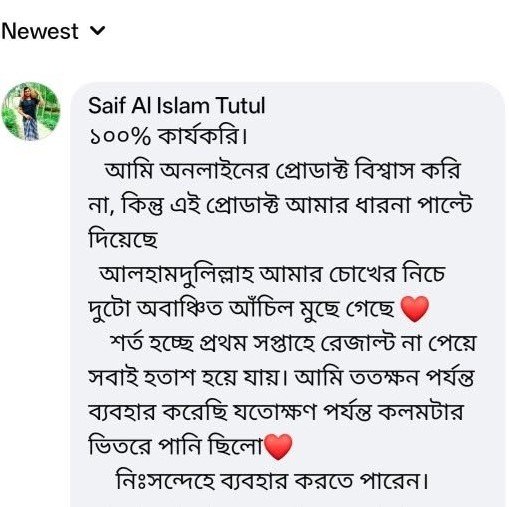Click the sentence সবাই হতাশ হয়ে যায়
This screenshot has height=507, width=509.
(x=187, y=378)
